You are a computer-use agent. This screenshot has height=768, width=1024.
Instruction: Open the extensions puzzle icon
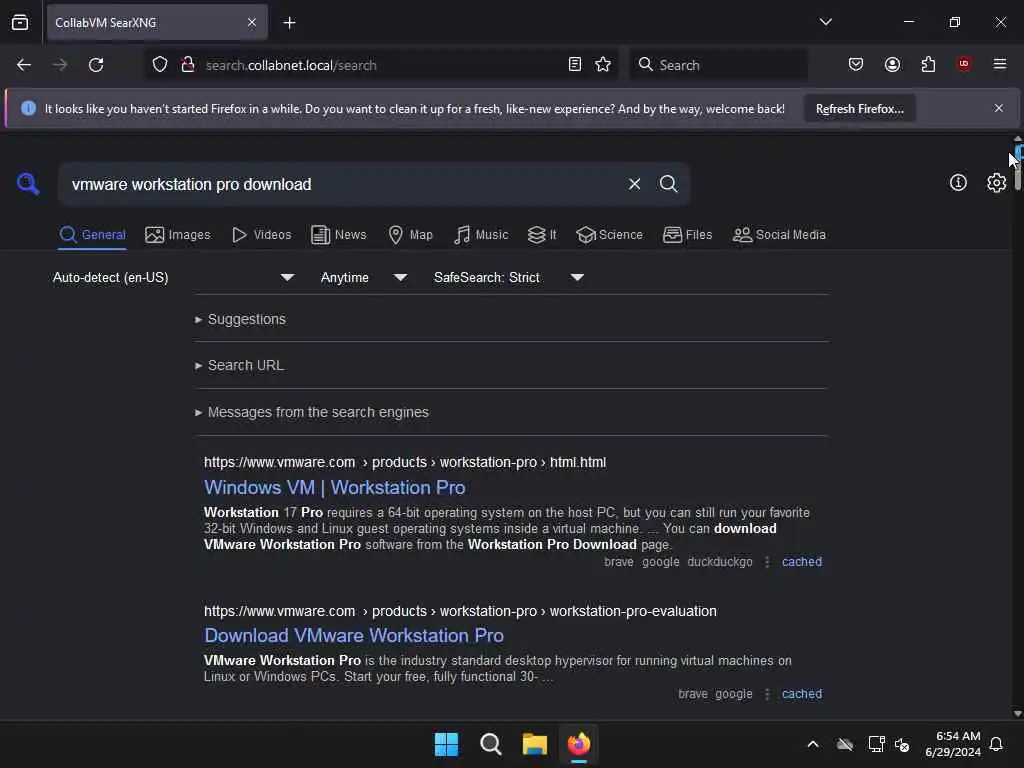[x=928, y=65]
